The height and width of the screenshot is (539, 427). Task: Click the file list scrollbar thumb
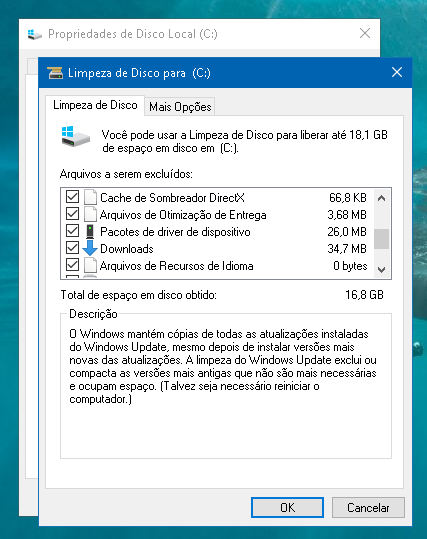click(381, 239)
